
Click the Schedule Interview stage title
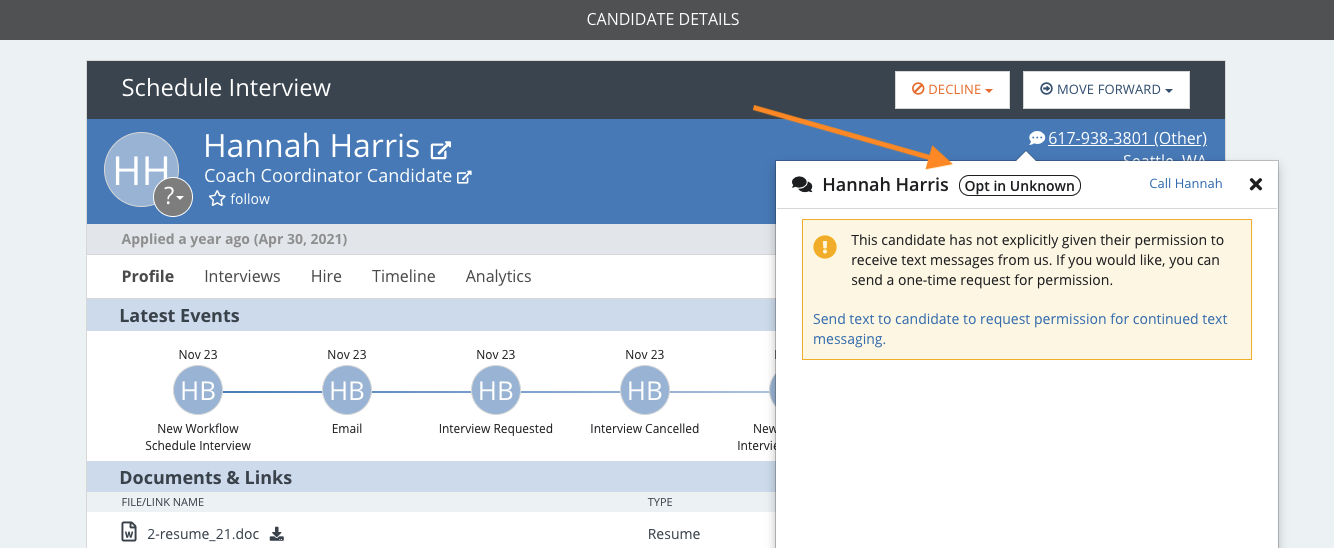point(226,88)
